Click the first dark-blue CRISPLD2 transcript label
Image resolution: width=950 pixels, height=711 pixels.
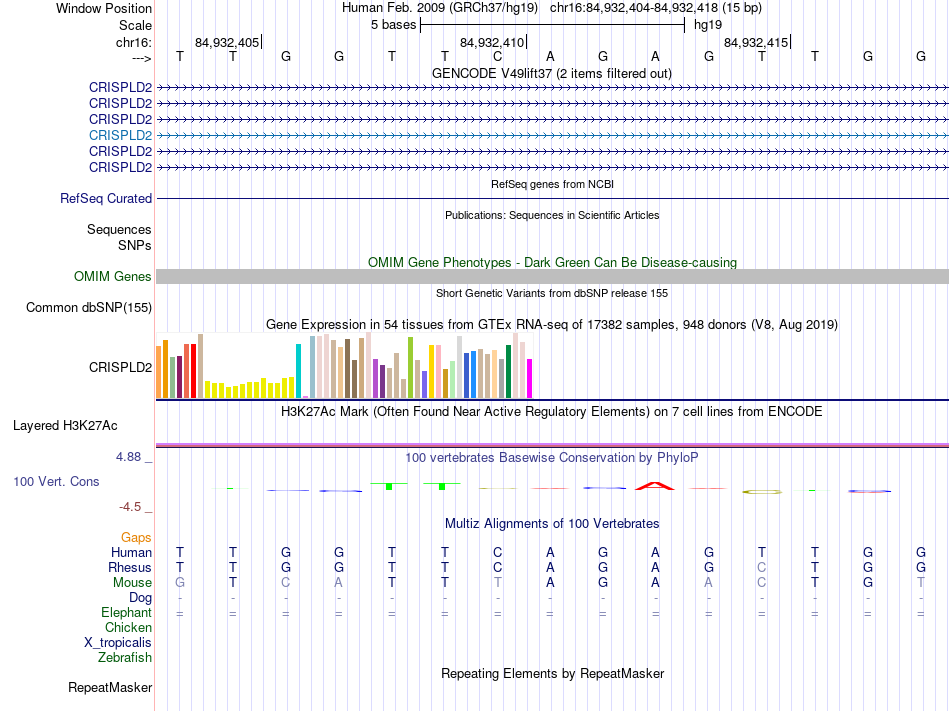click(x=121, y=87)
